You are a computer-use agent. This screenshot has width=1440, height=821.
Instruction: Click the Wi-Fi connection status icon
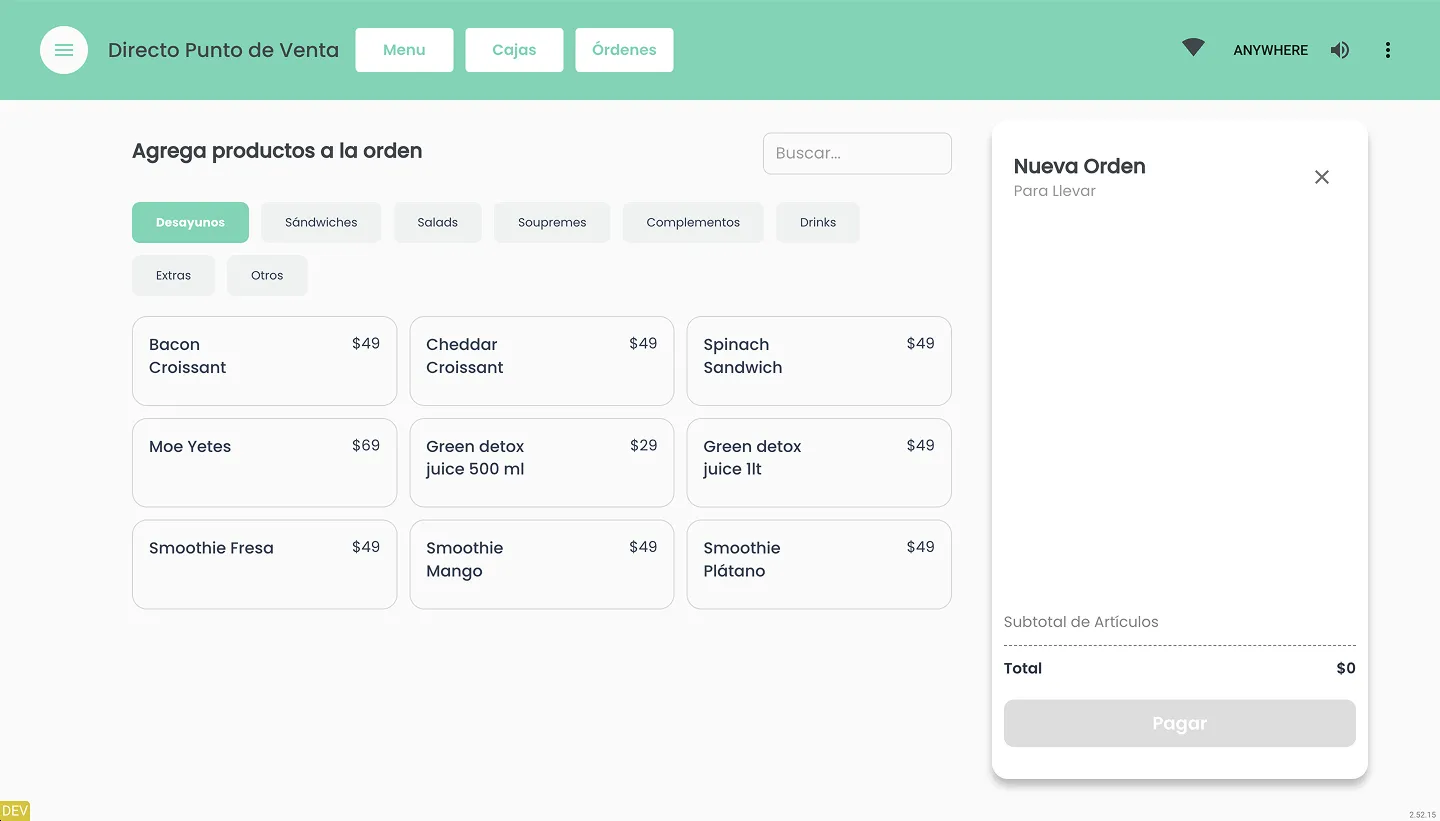point(1193,48)
